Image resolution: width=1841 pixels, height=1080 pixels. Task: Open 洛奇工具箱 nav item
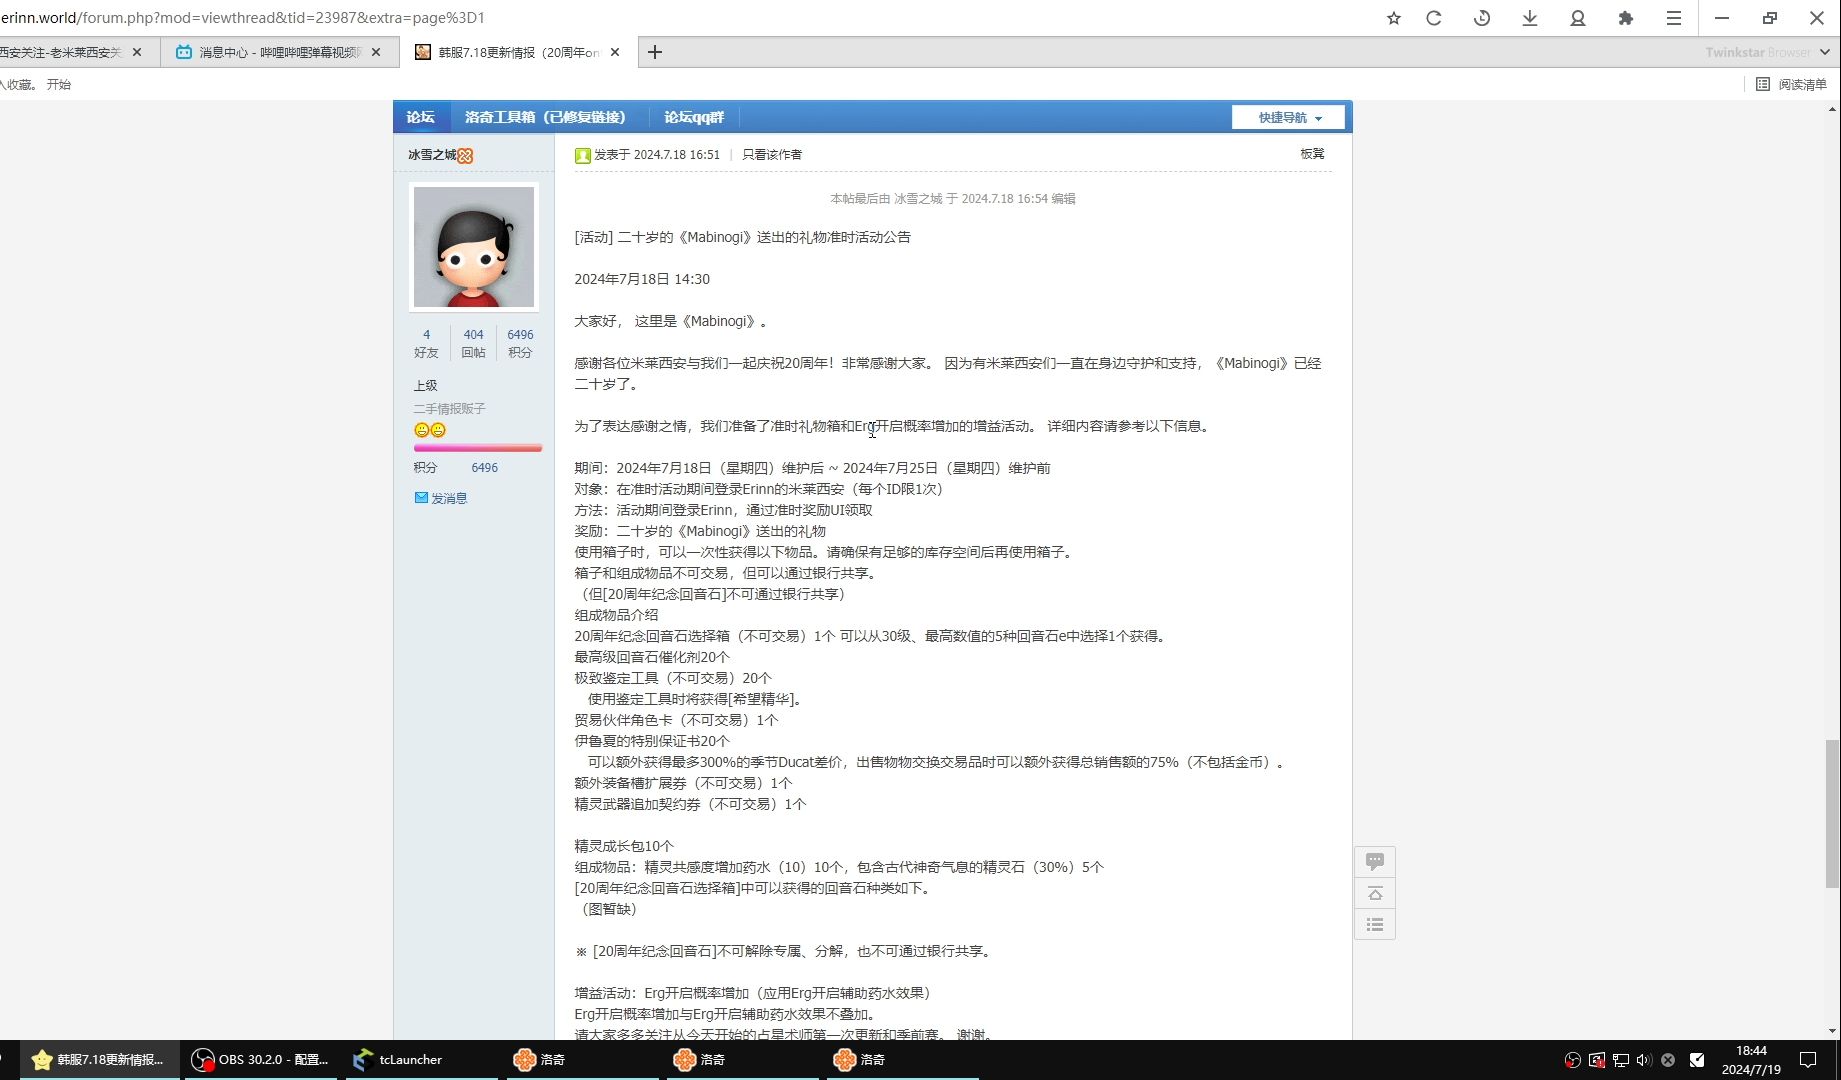click(545, 117)
